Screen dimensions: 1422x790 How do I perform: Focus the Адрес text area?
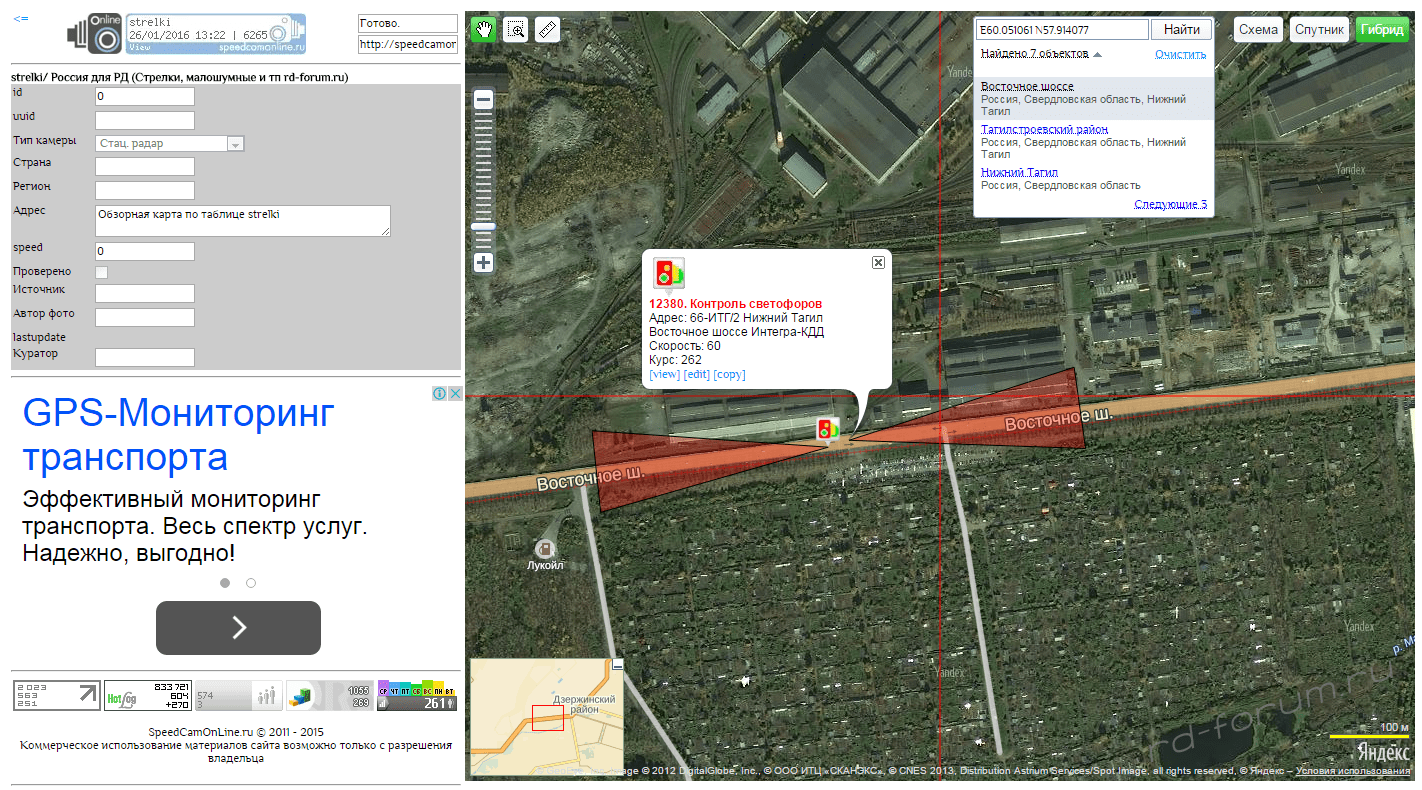point(243,221)
